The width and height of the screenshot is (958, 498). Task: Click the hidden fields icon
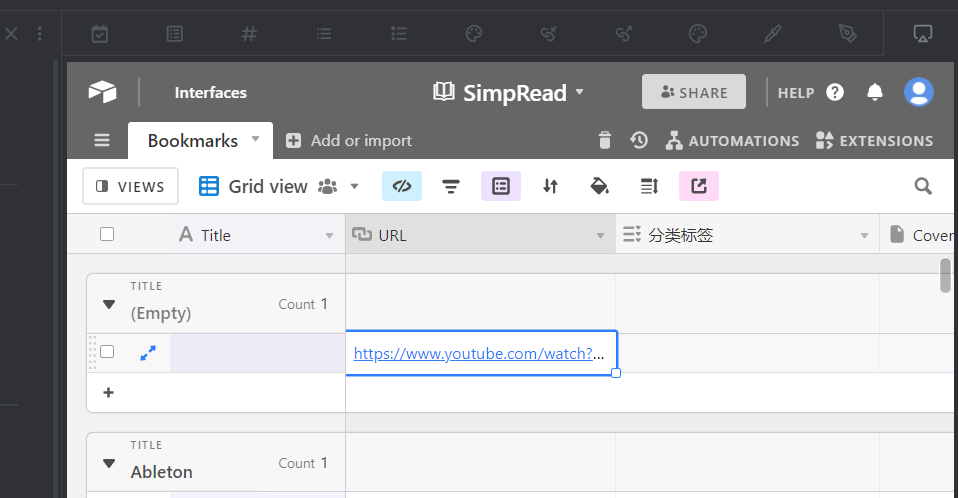pos(402,186)
